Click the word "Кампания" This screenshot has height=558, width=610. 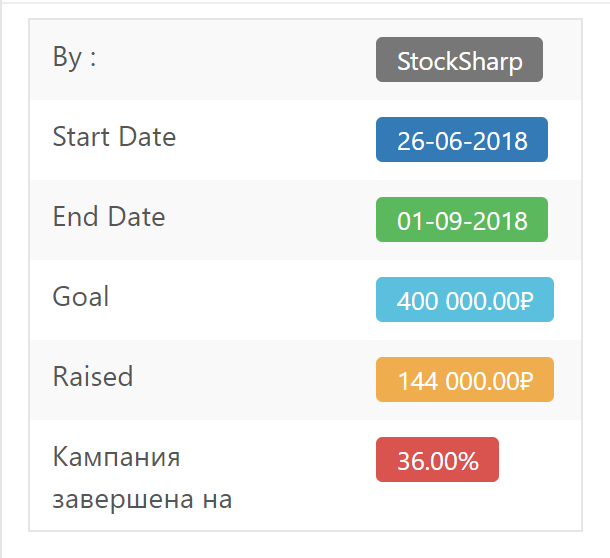pos(116,458)
